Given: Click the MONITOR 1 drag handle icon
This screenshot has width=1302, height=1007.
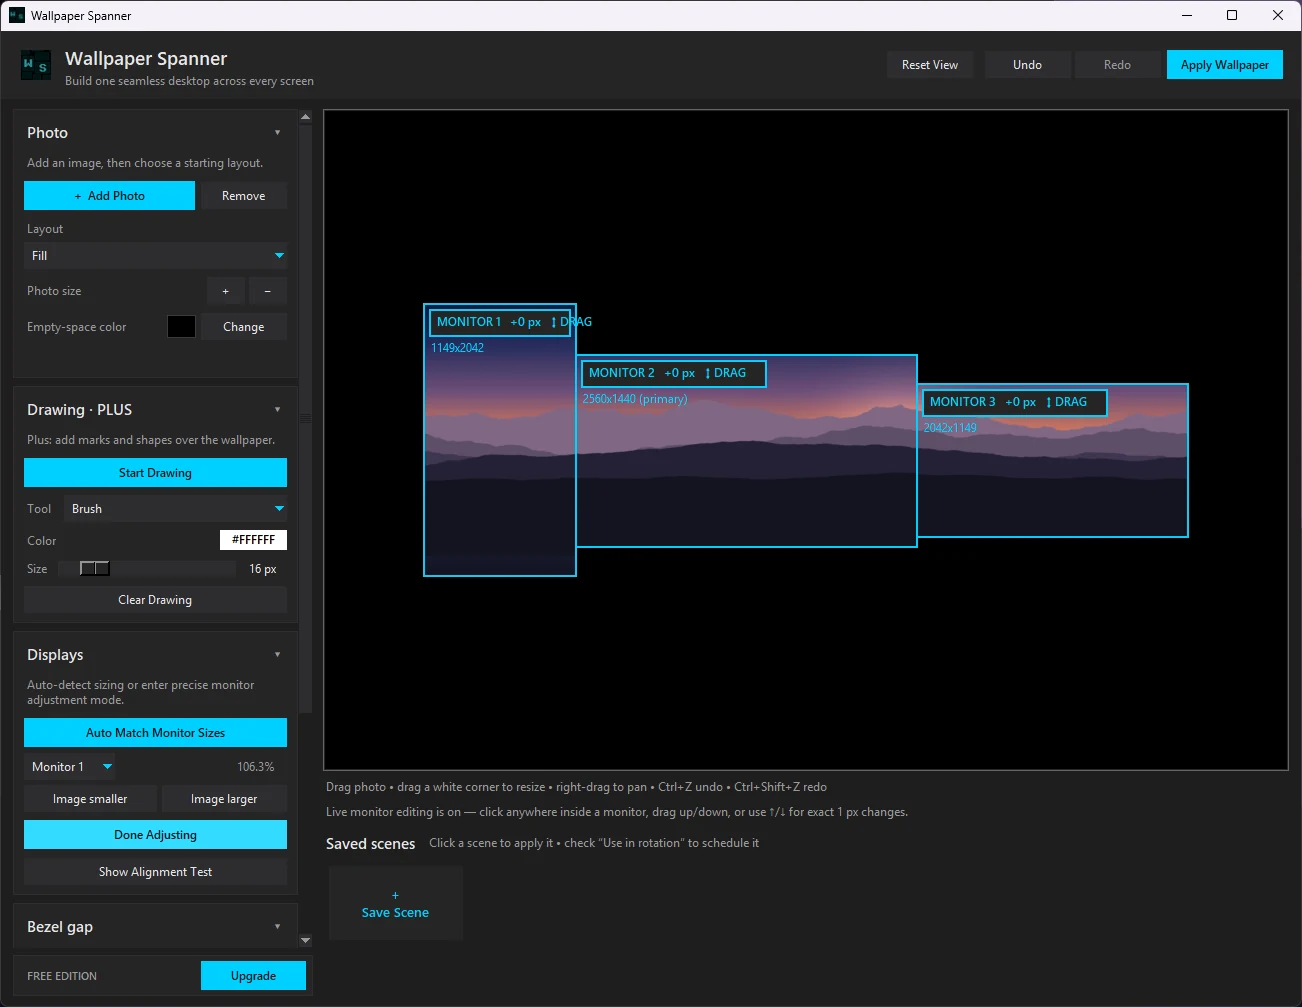Looking at the screenshot, I should click(553, 322).
